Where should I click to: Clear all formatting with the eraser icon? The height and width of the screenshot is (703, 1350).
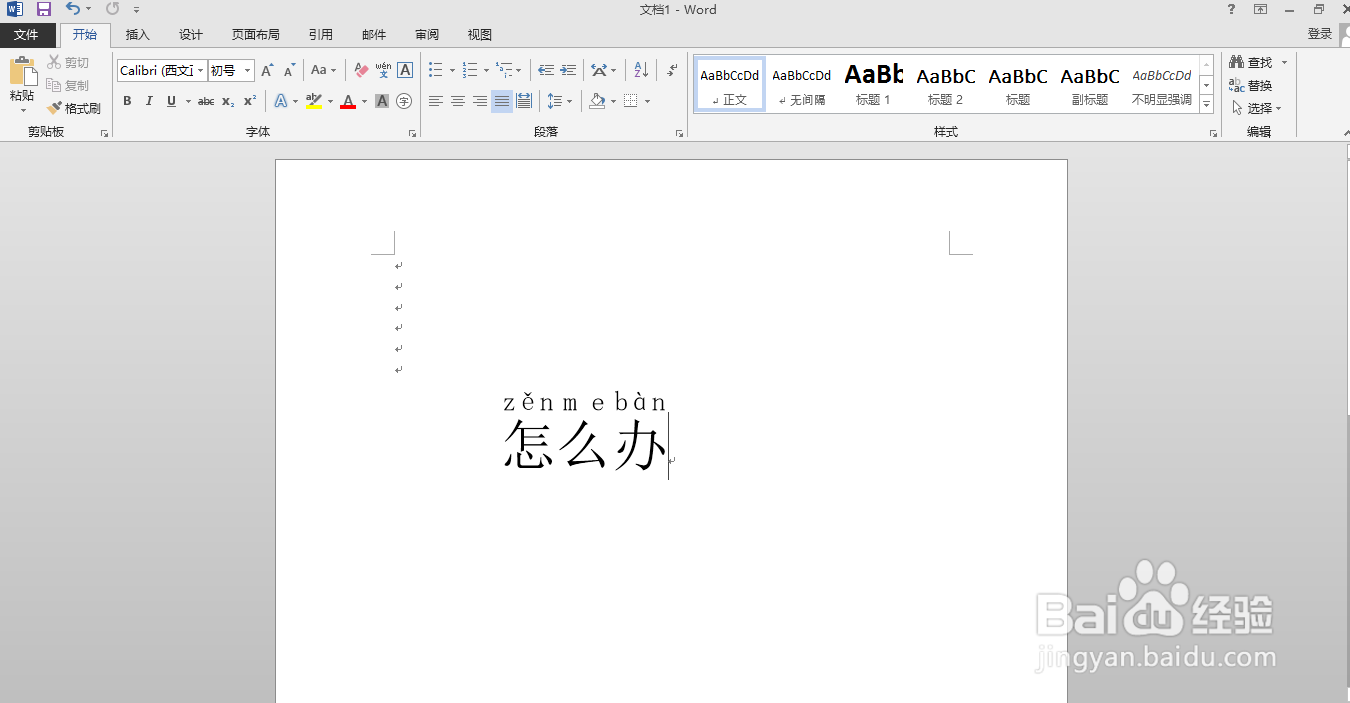(360, 70)
